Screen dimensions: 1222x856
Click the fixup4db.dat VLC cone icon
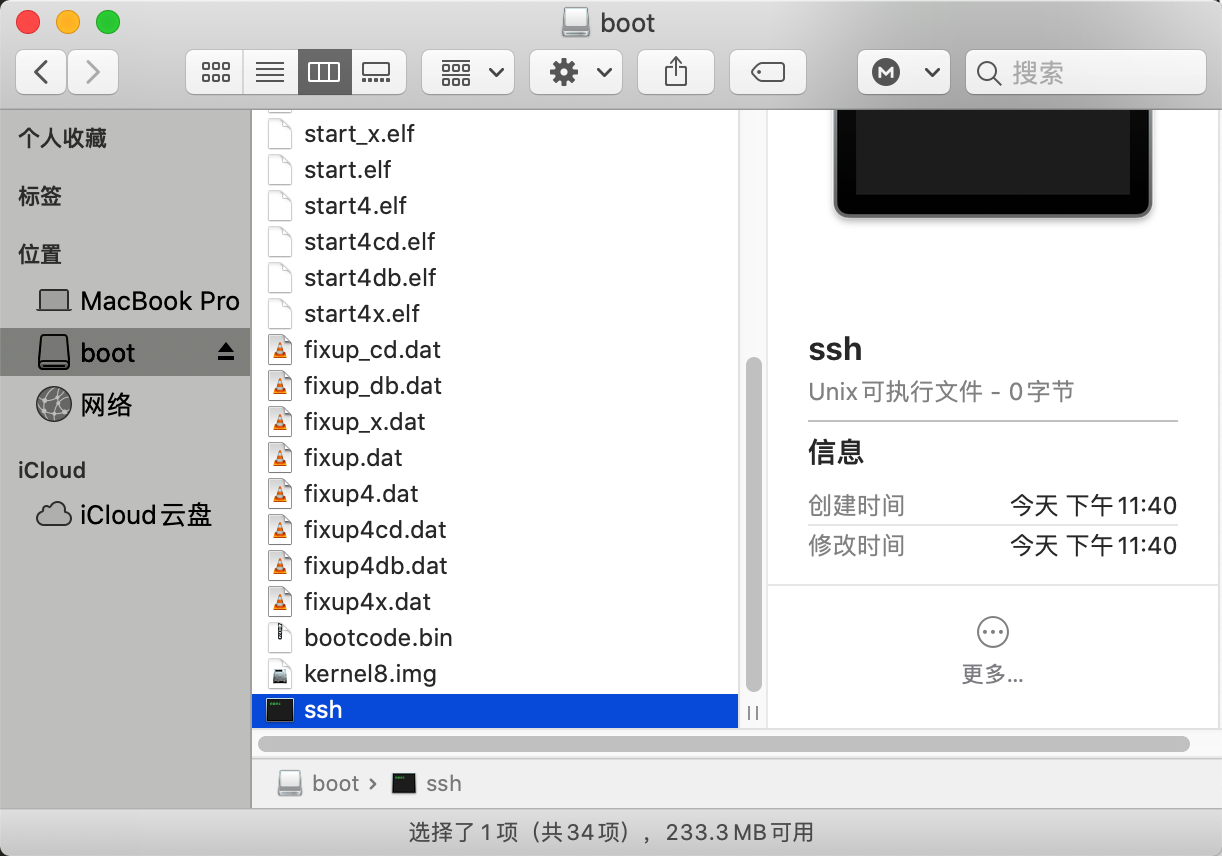click(x=281, y=566)
